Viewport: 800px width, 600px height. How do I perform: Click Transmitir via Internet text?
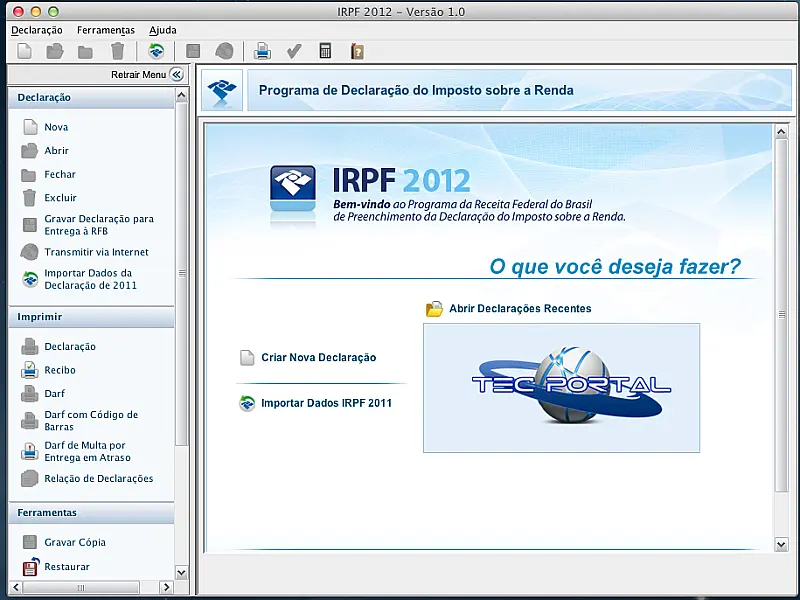coord(96,252)
